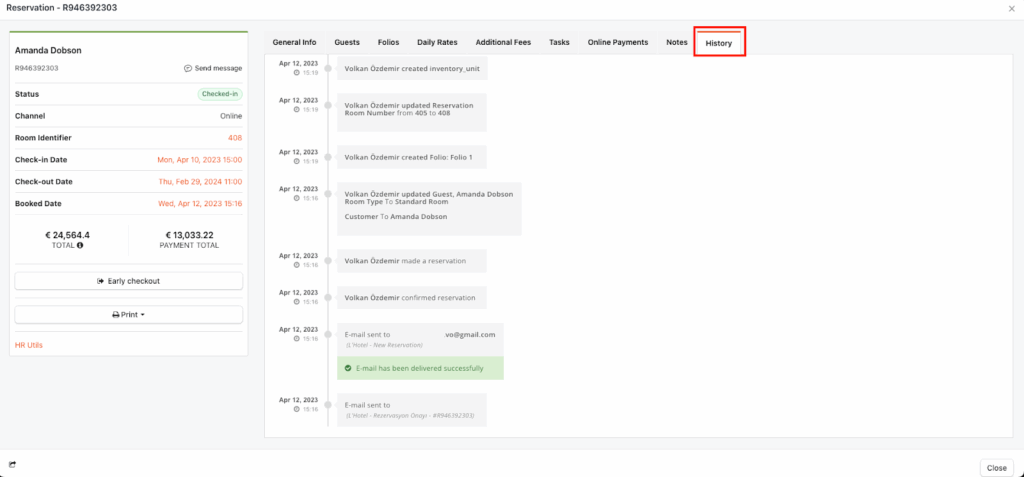The image size is (1024, 477).
Task: Open the HR Utils link
Action: tap(29, 345)
